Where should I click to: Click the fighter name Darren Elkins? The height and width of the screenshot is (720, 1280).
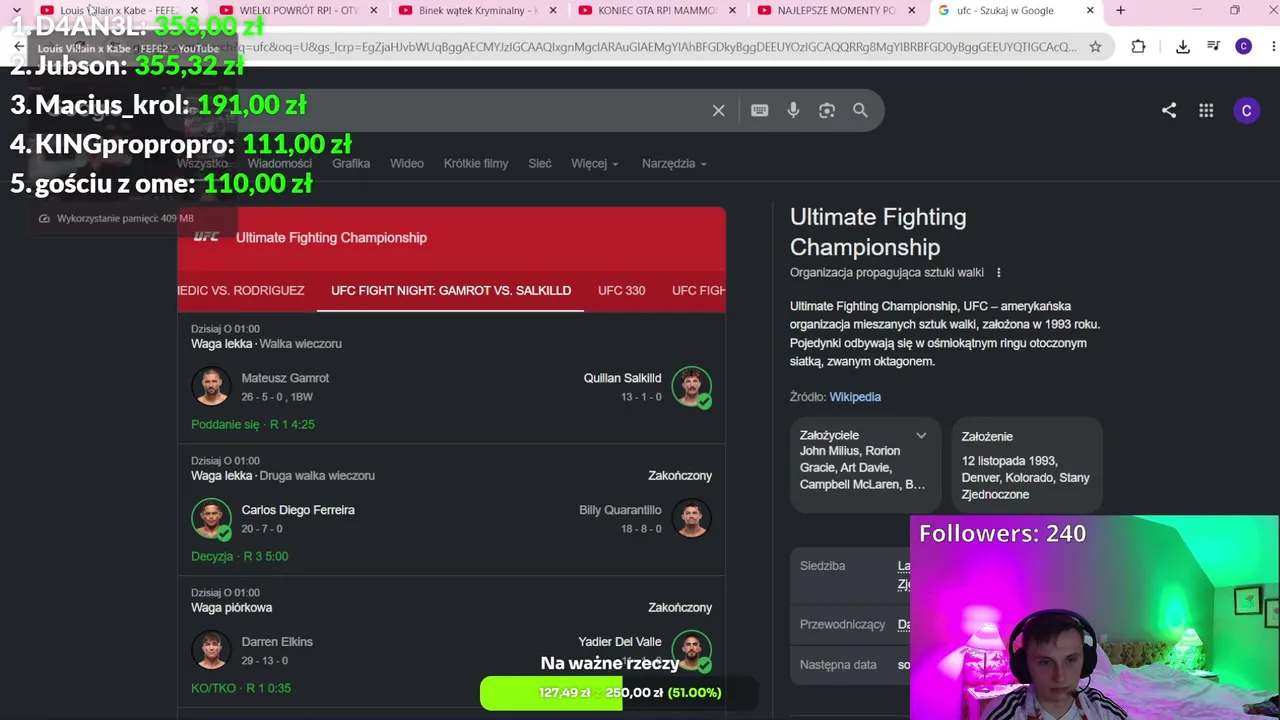(x=277, y=642)
